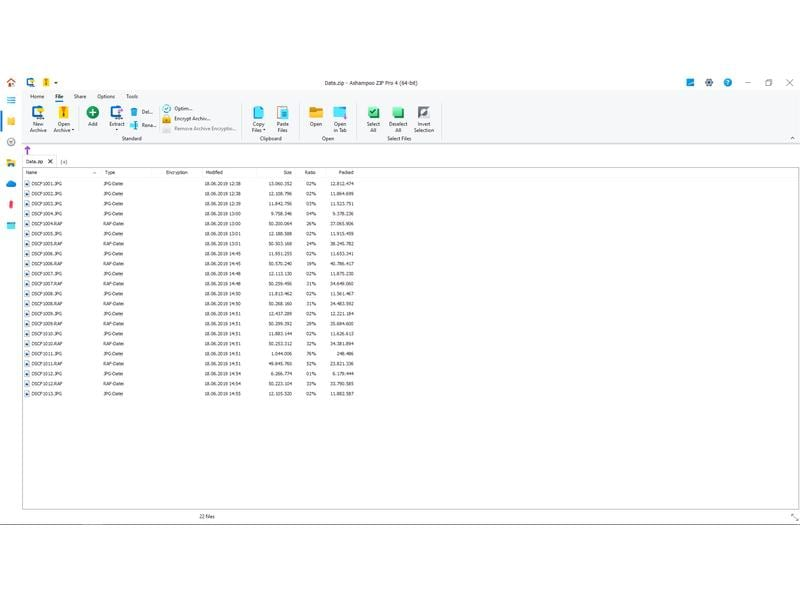The width and height of the screenshot is (800, 600).
Task: Select file DSCF1003.JPG in the list
Action: [46, 204]
